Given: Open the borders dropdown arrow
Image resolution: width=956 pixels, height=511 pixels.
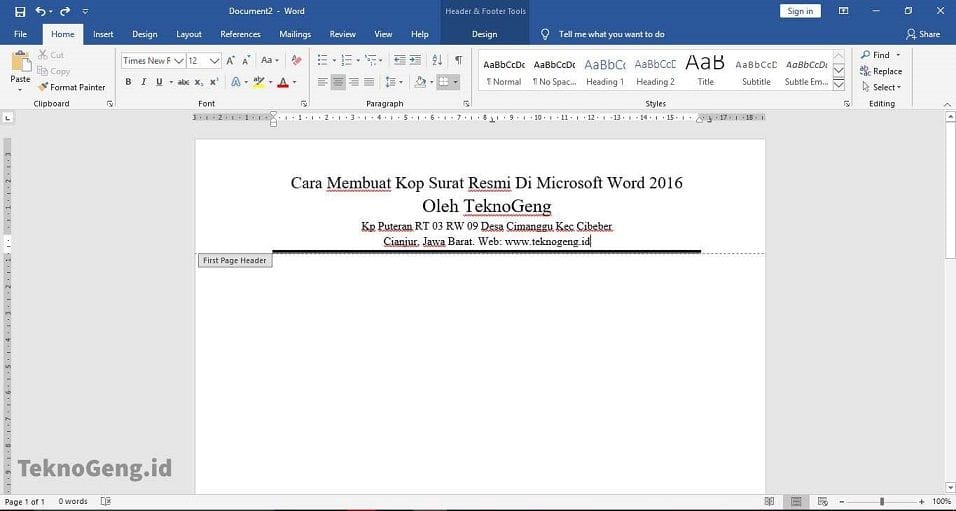Looking at the screenshot, I should point(455,82).
